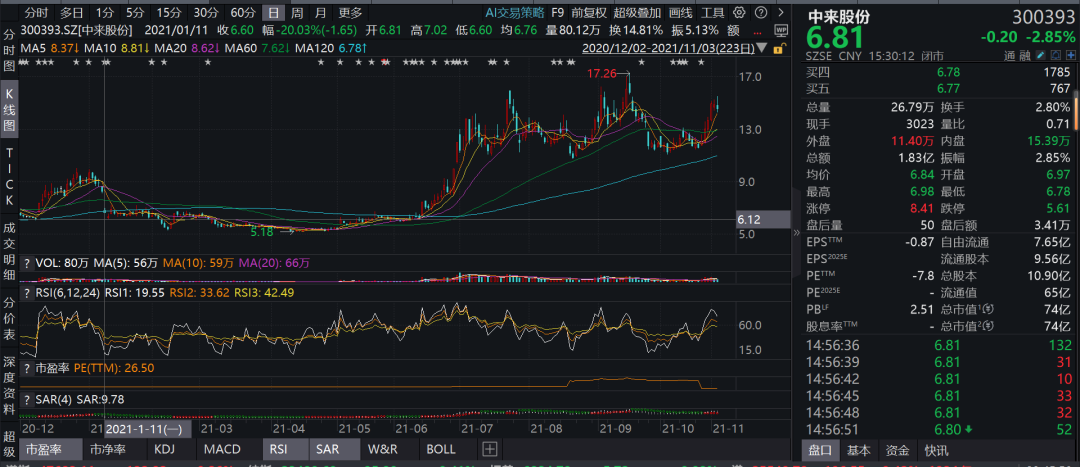Click the help question mark beside RSI(6,12,24)

pos(27,293)
